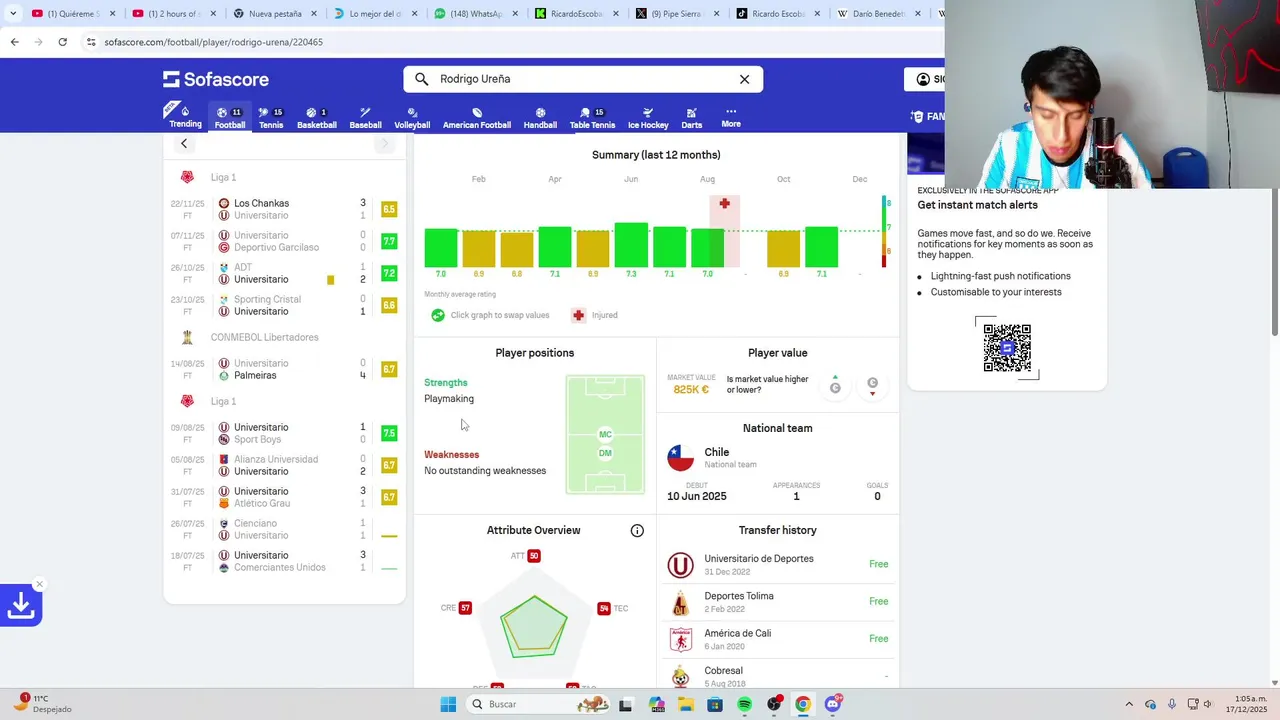Click the blue download floating icon
Image resolution: width=1280 pixels, height=720 pixels.
(x=20, y=606)
